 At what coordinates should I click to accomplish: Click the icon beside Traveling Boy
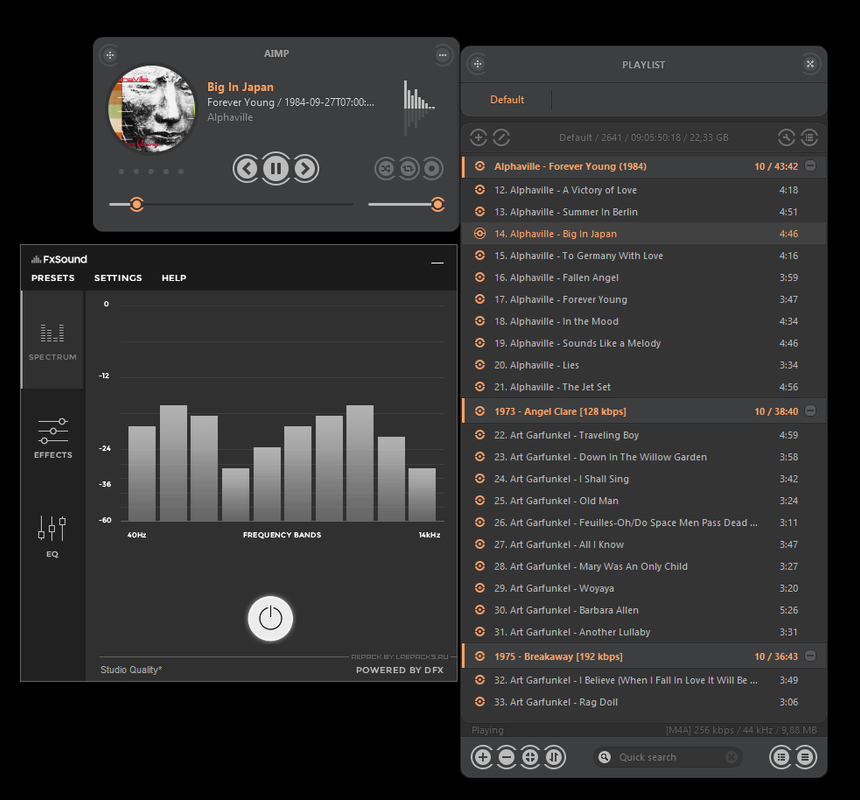(480, 435)
